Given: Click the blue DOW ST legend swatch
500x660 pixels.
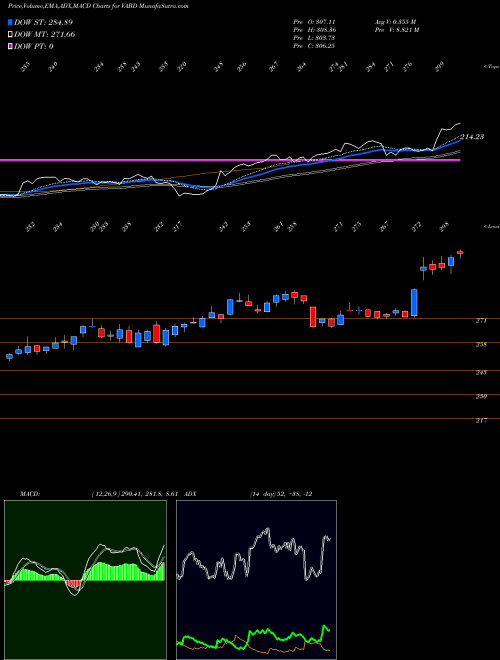Looking at the screenshot, I should [x=11, y=22].
